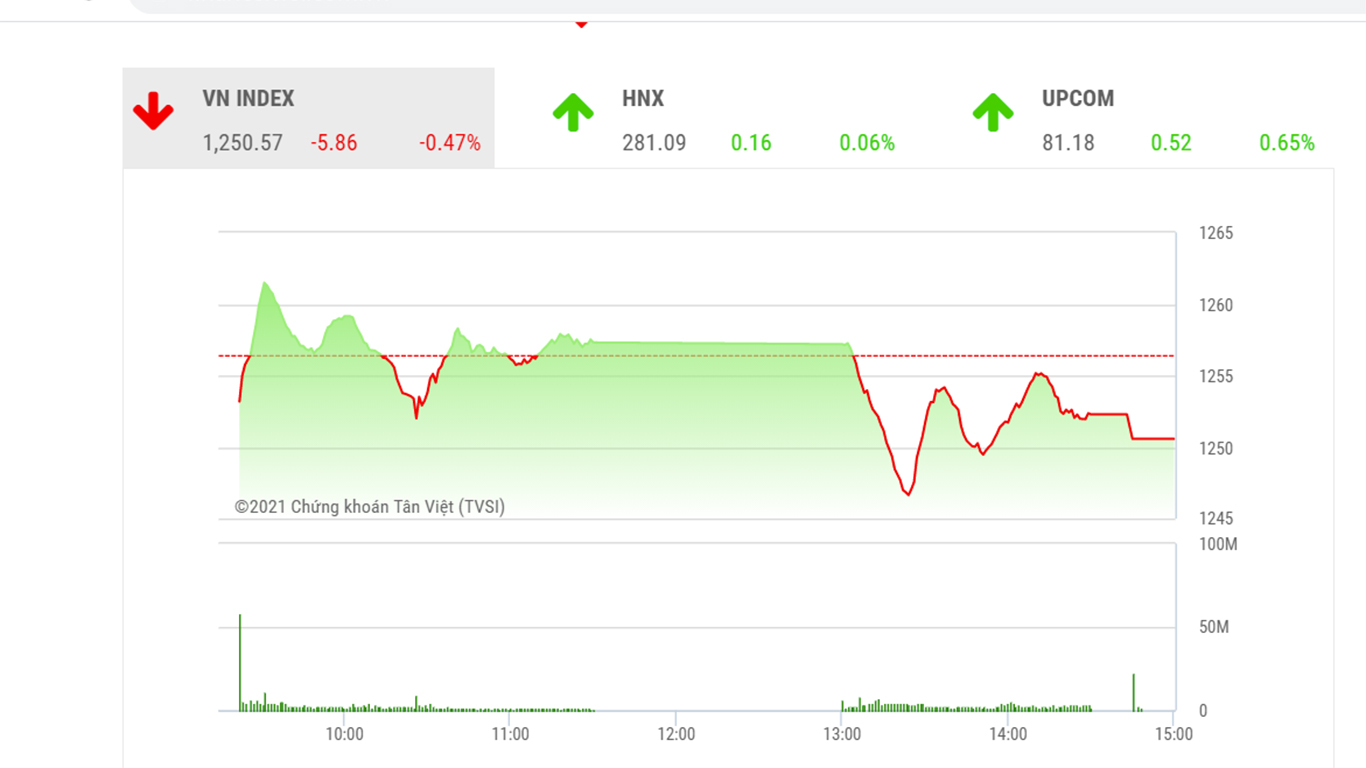Click the 50M volume axis label
The height and width of the screenshot is (768, 1366).
click(1214, 627)
